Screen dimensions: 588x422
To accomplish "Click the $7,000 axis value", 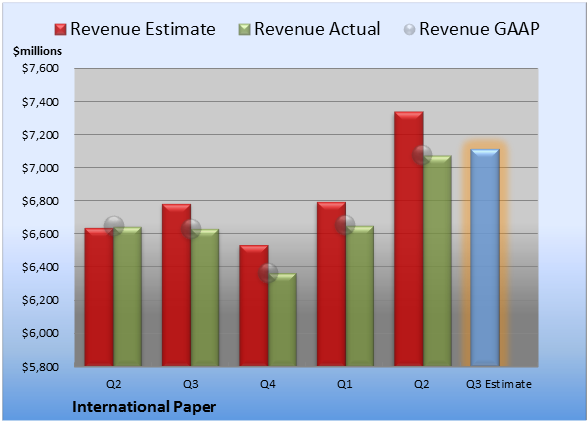I will click(40, 168).
